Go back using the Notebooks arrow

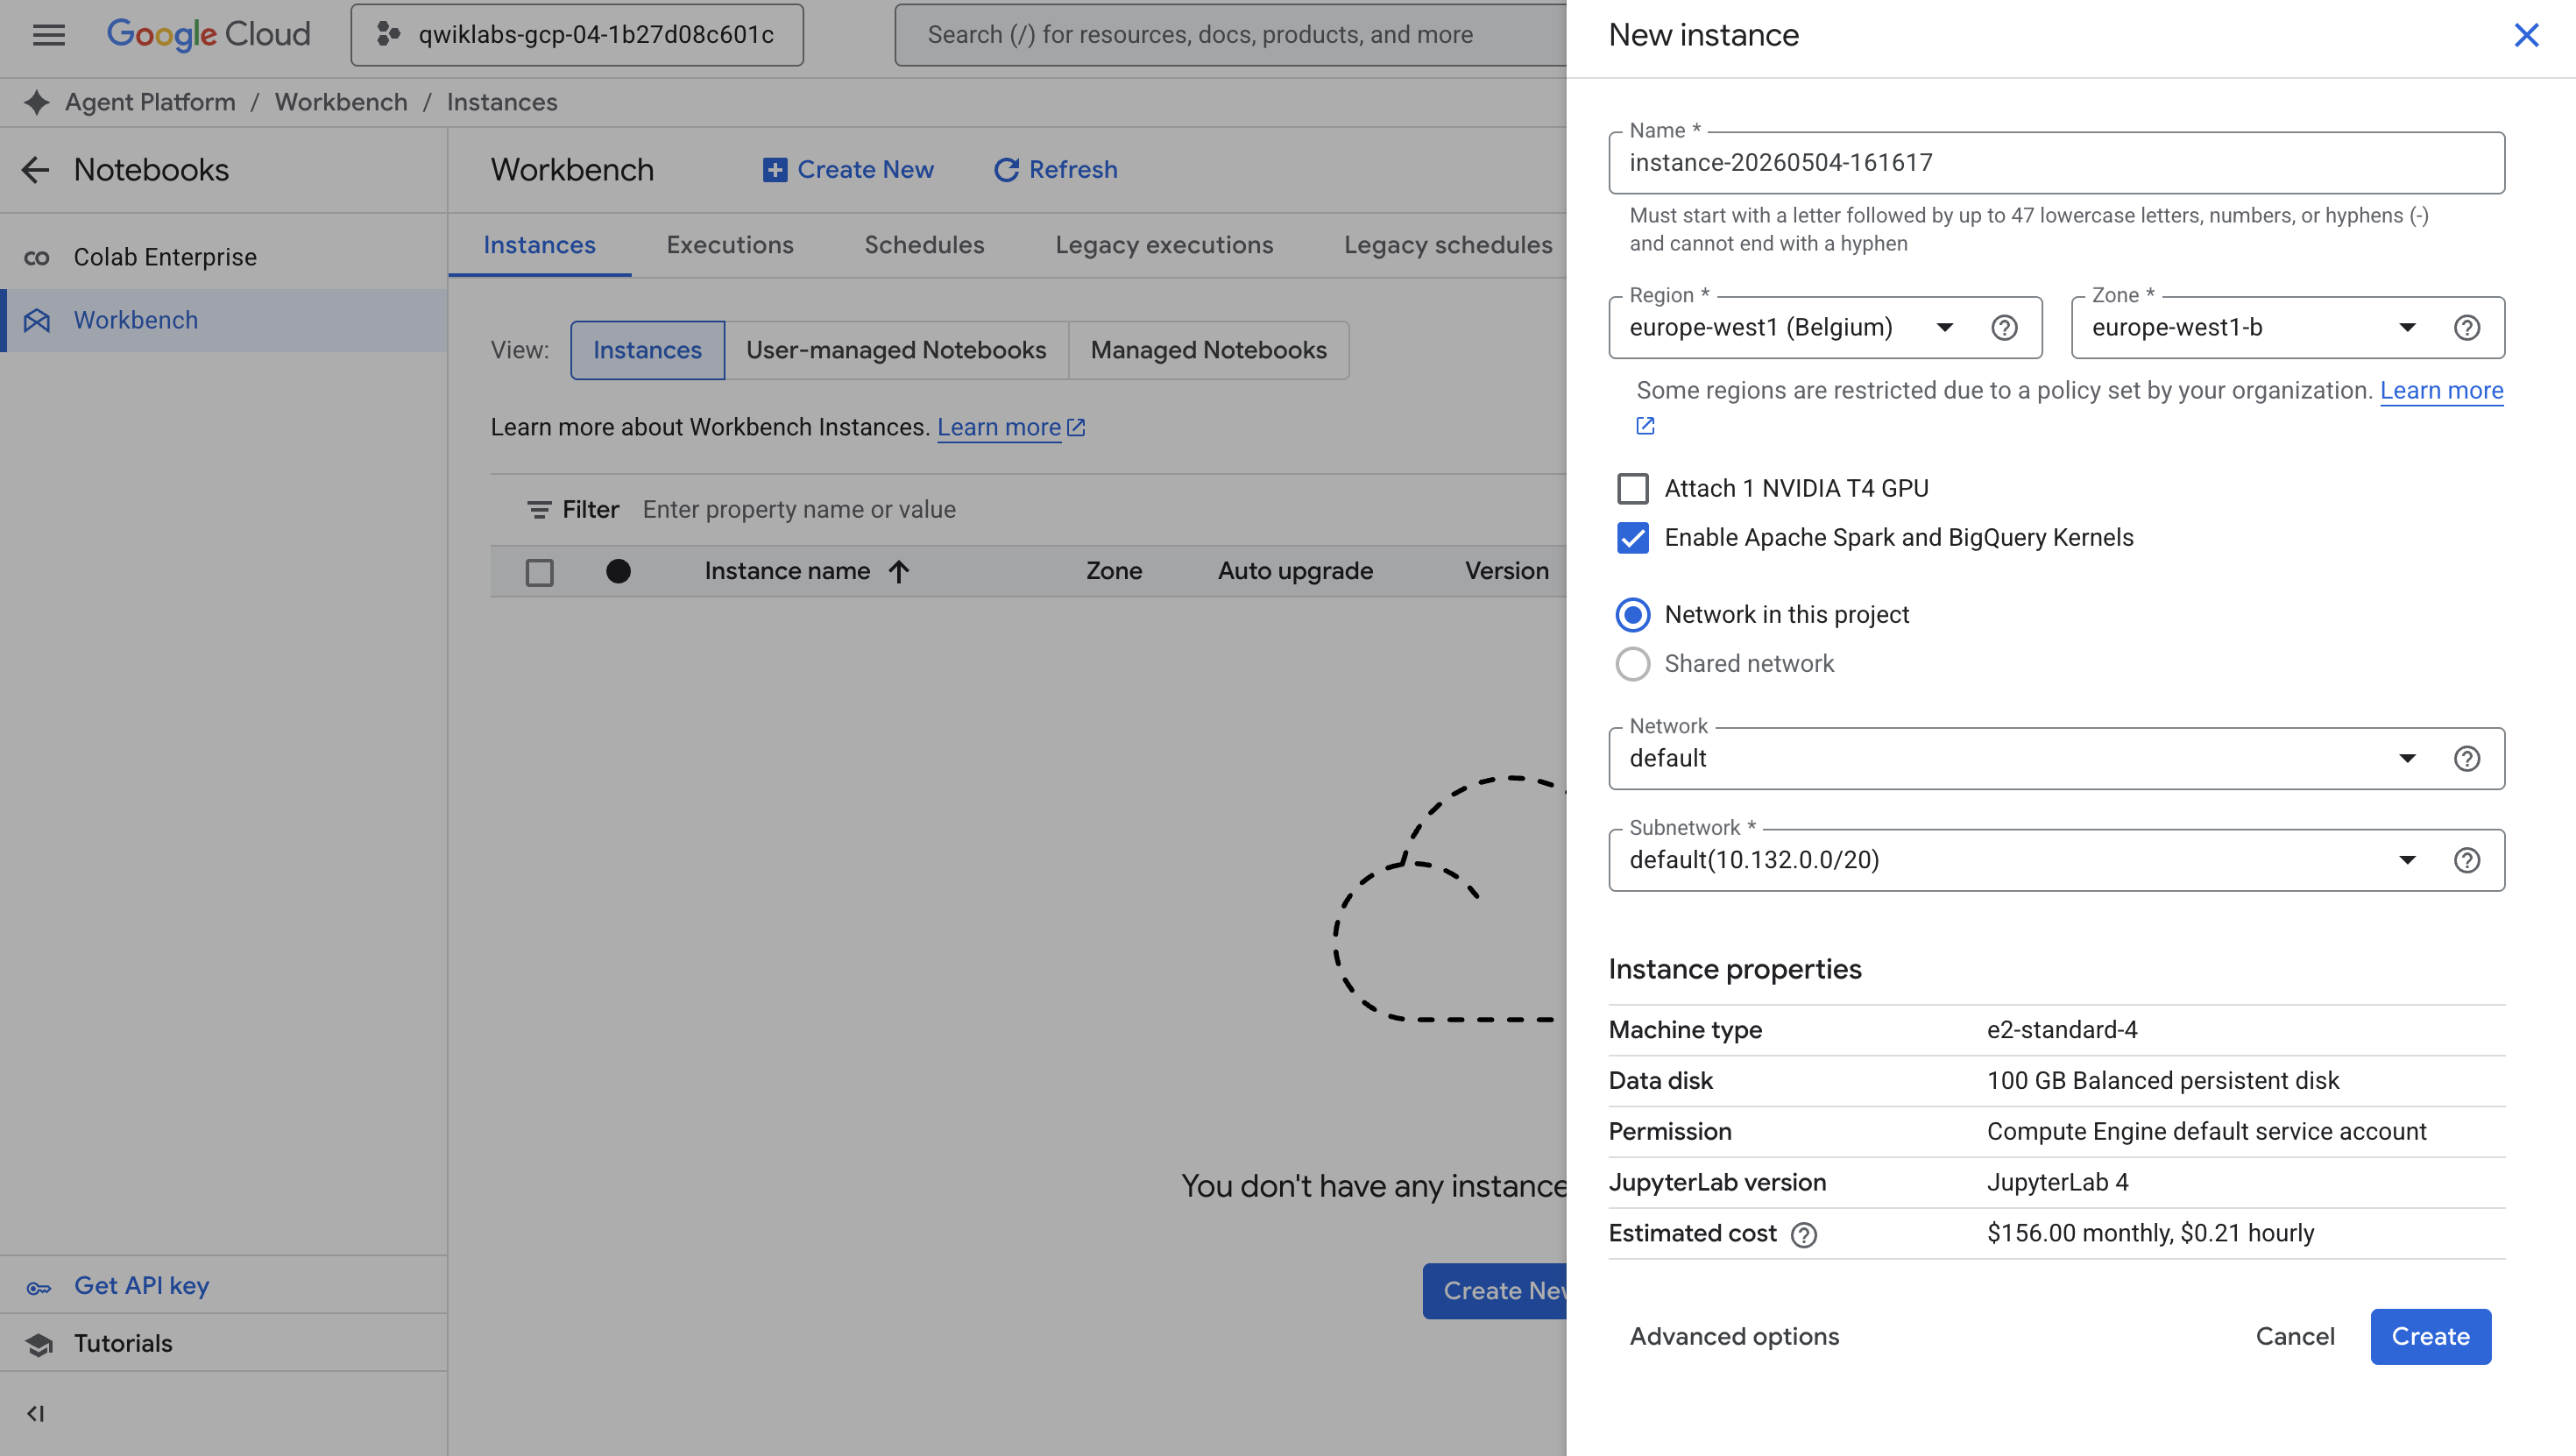pos(36,170)
